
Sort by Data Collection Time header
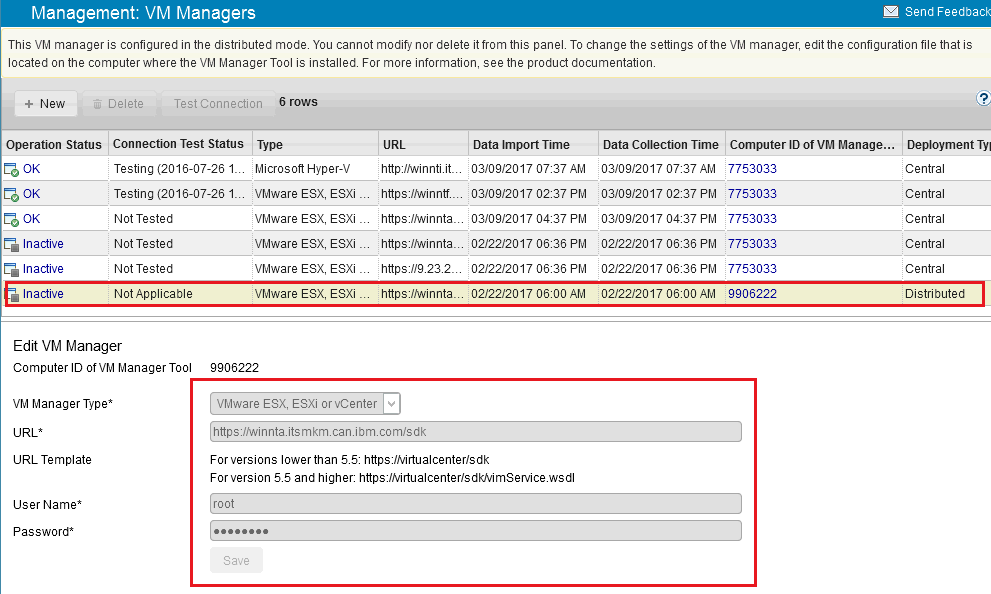coord(661,145)
